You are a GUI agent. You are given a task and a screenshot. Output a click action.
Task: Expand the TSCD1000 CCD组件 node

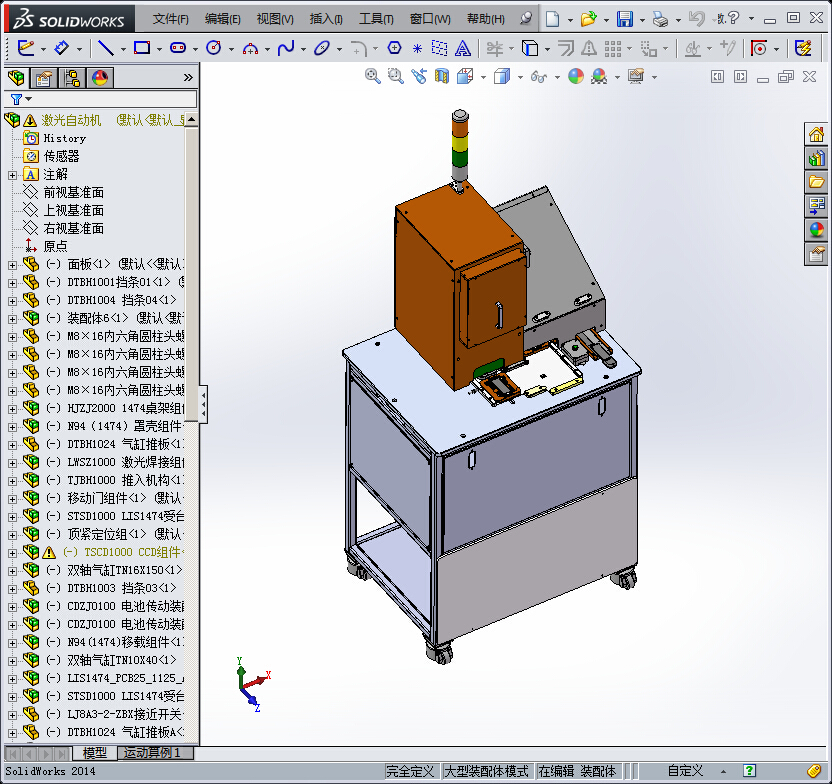[12, 553]
